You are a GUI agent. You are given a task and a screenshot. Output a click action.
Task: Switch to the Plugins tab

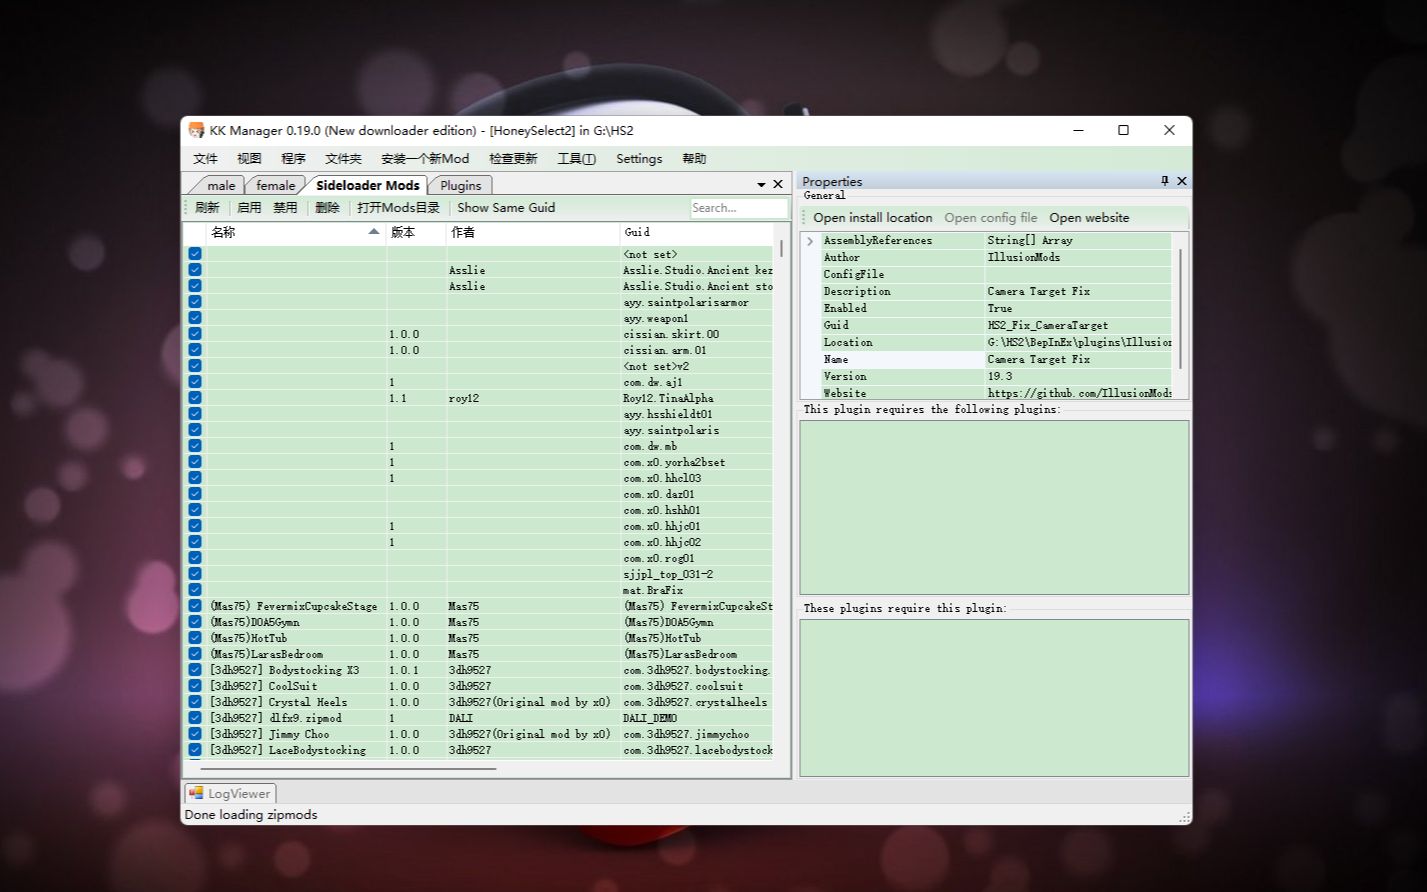pyautogui.click(x=461, y=185)
